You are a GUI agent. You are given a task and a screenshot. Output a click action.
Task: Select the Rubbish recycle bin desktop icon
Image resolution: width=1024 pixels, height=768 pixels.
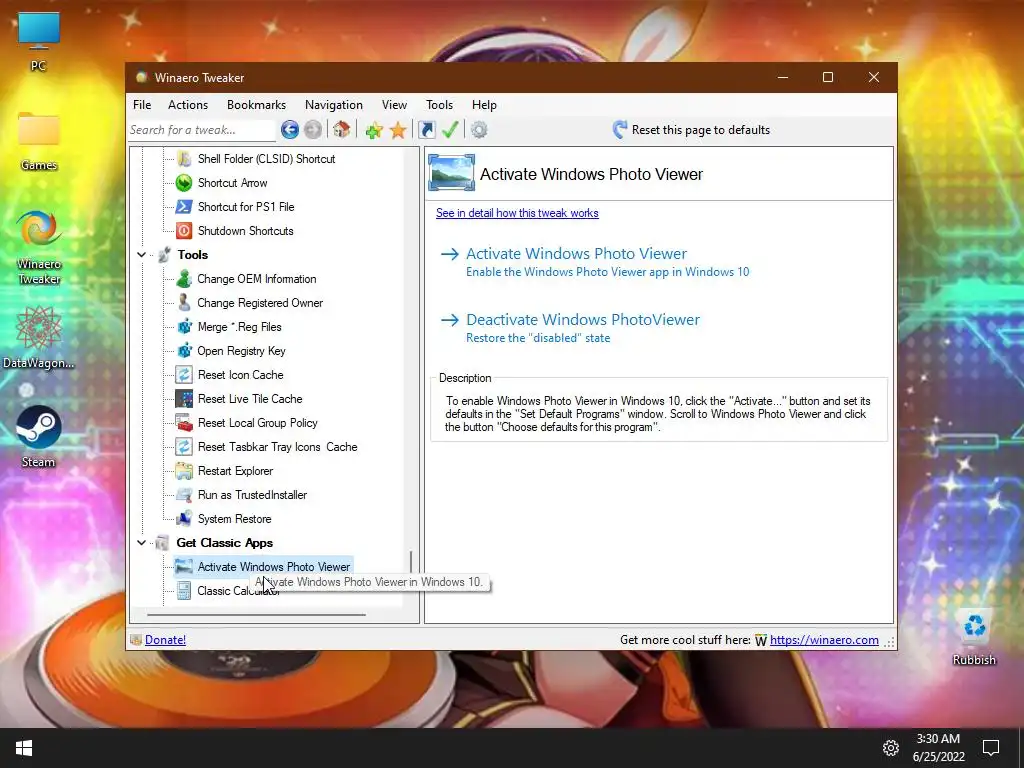[974, 635]
